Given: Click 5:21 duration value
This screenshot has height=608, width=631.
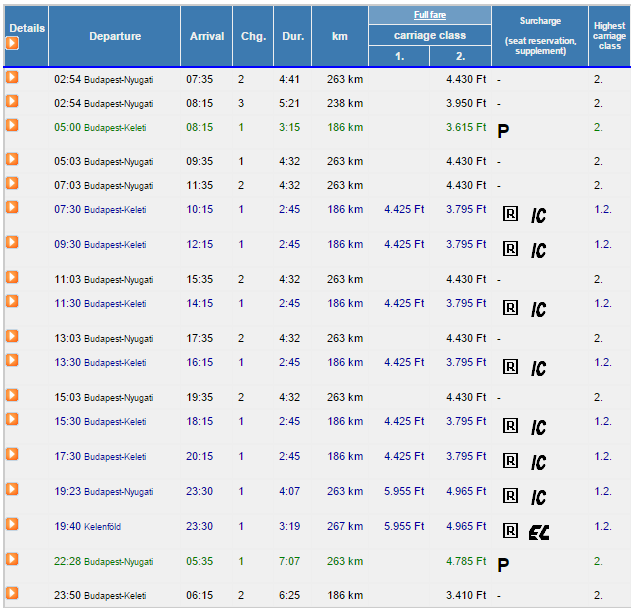Looking at the screenshot, I should click(x=289, y=103).
